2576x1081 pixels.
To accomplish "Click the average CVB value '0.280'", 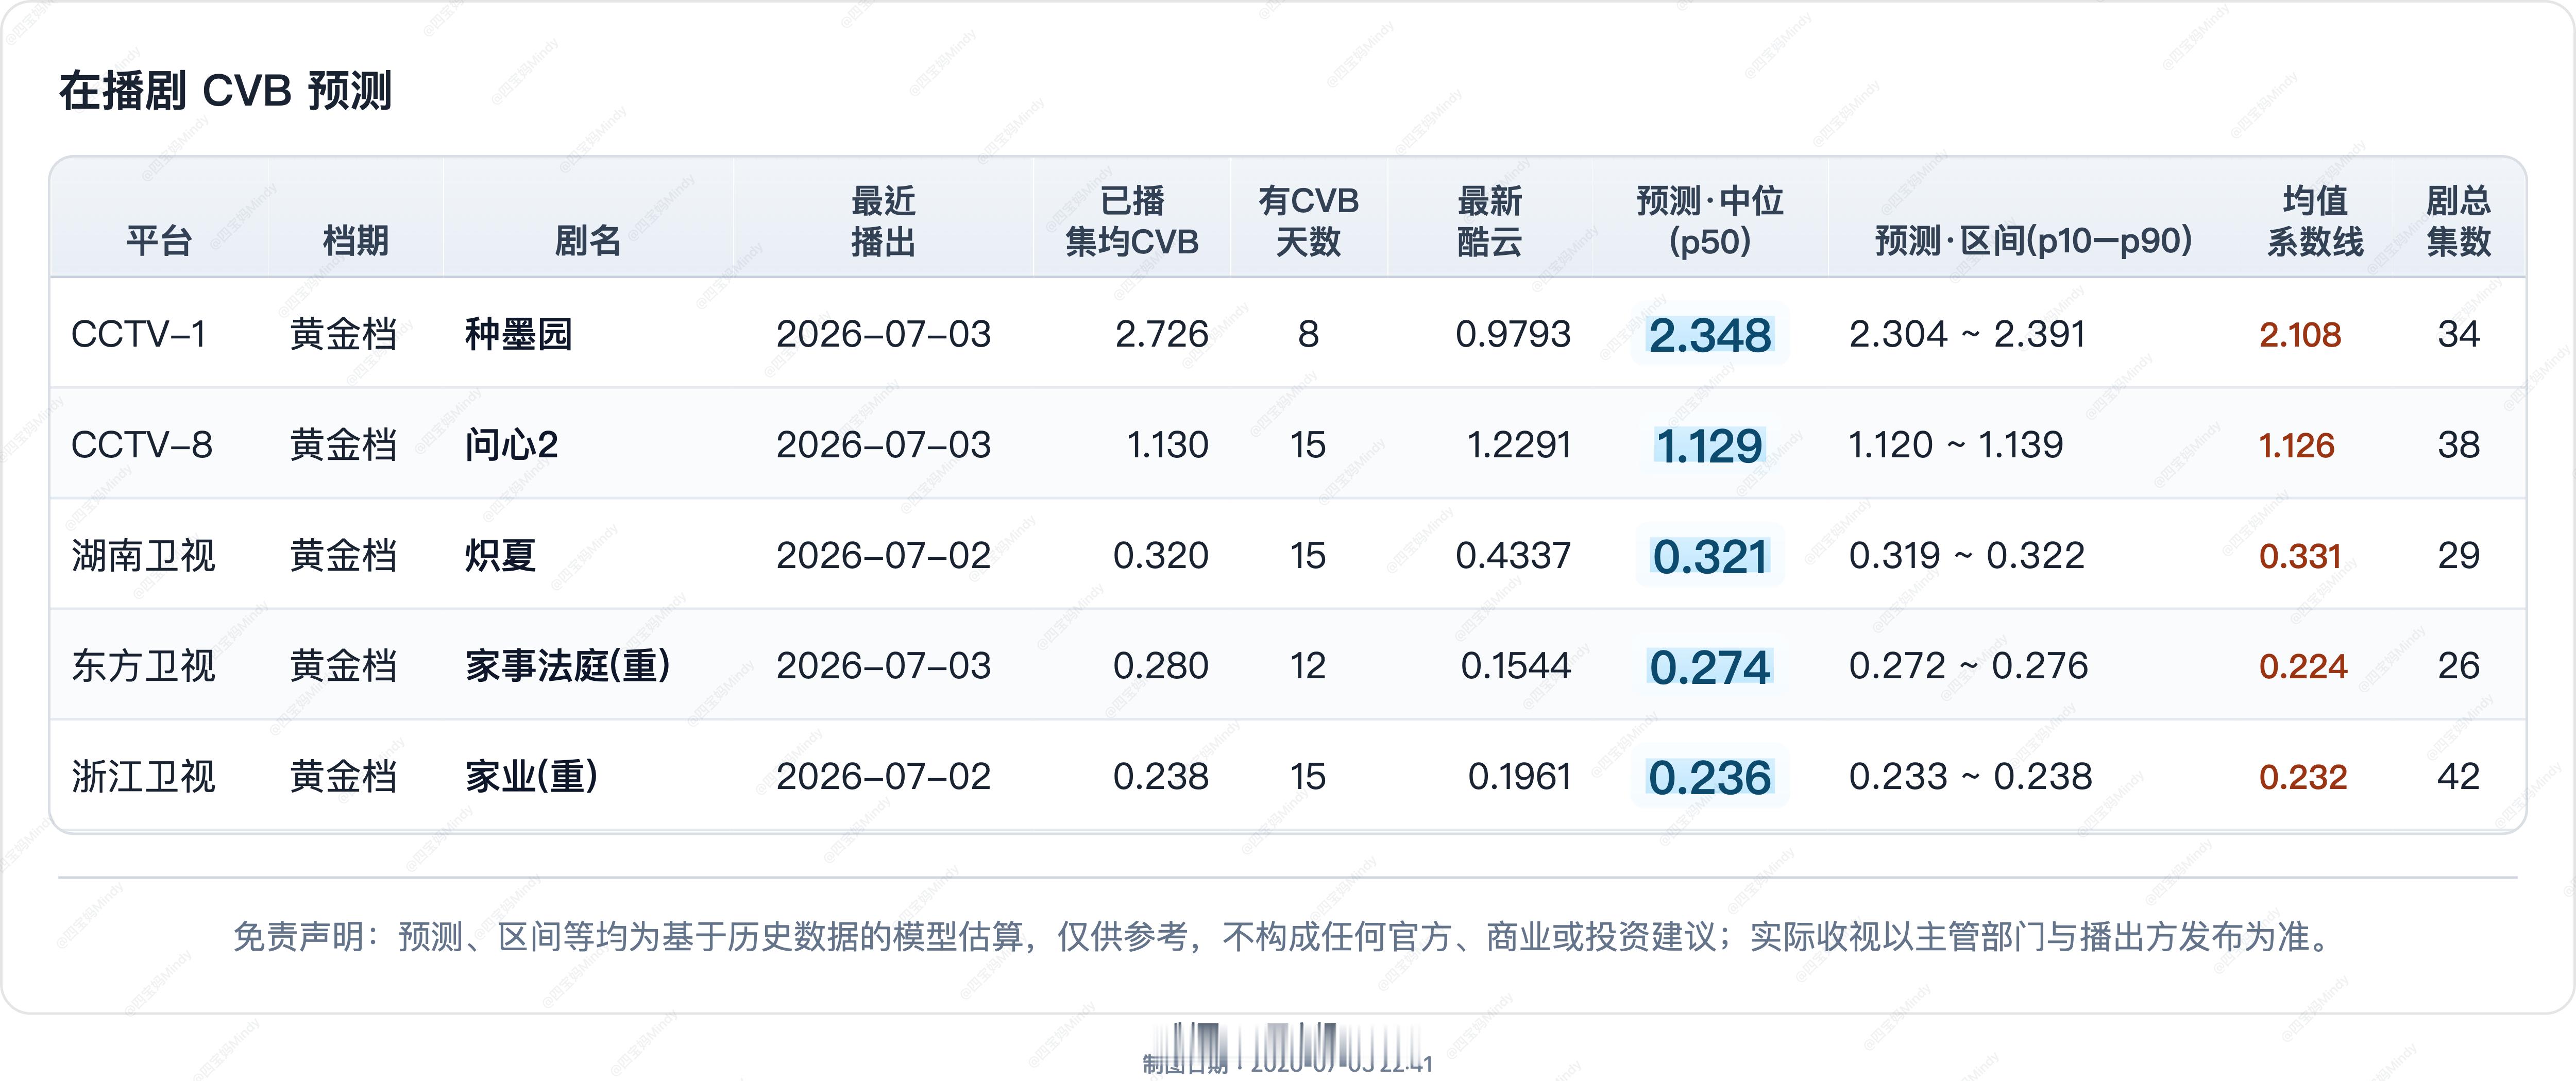I will coord(1161,666).
